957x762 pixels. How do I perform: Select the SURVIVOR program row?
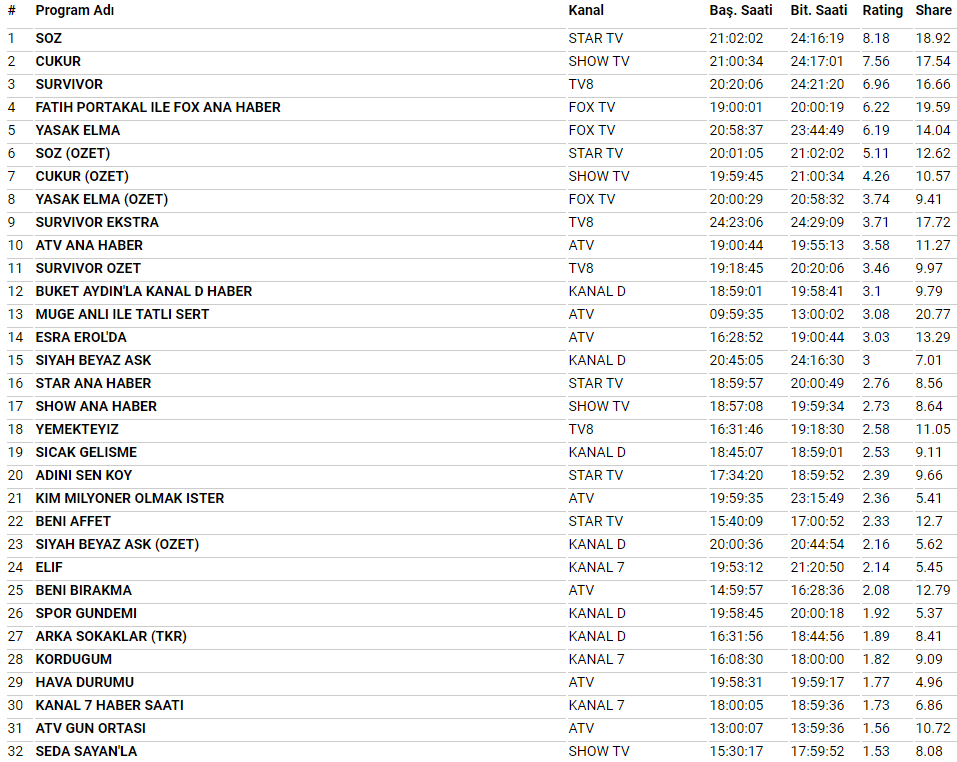click(x=69, y=84)
